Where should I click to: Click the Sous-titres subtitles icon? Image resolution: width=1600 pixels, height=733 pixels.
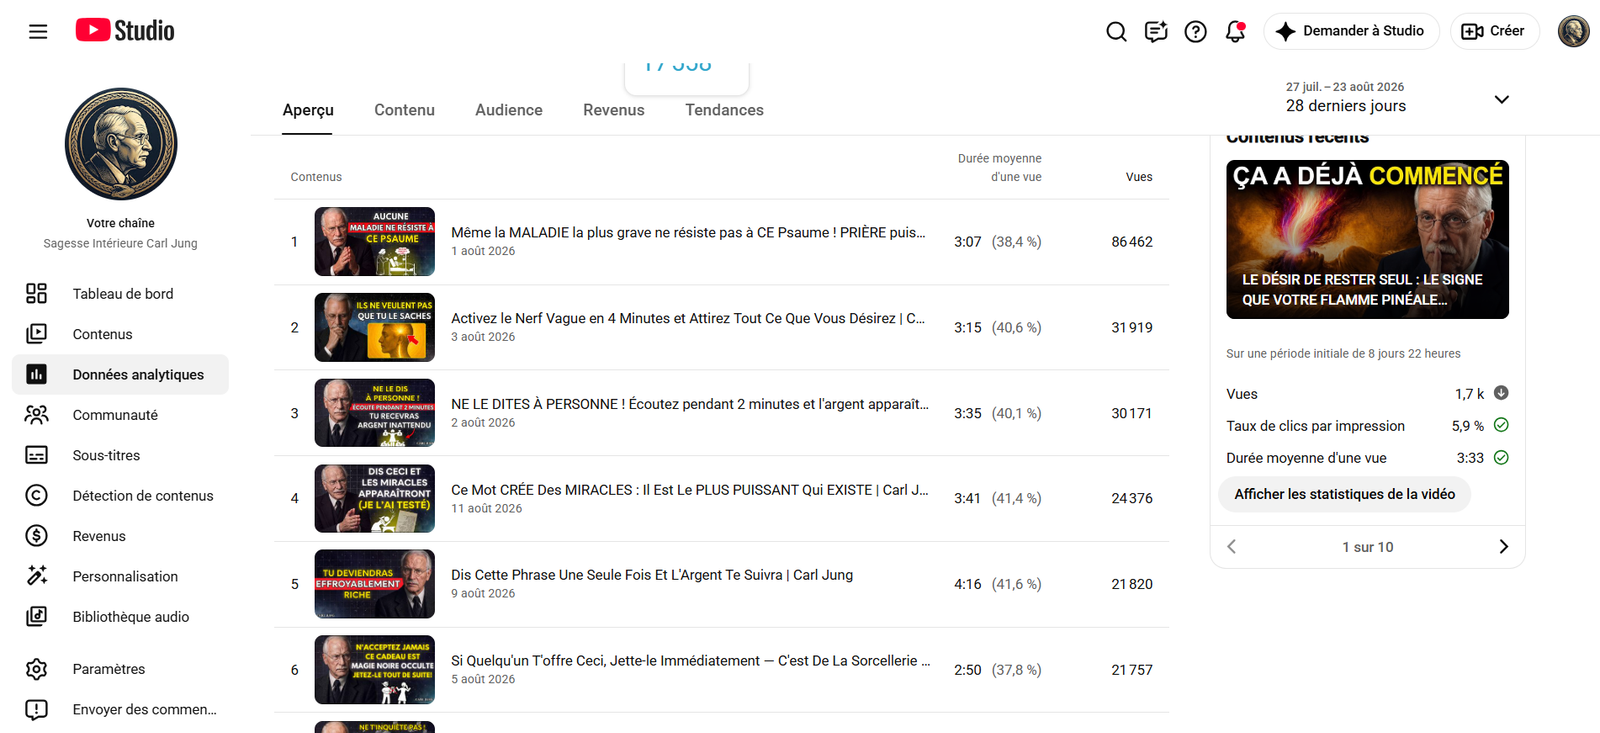click(37, 455)
